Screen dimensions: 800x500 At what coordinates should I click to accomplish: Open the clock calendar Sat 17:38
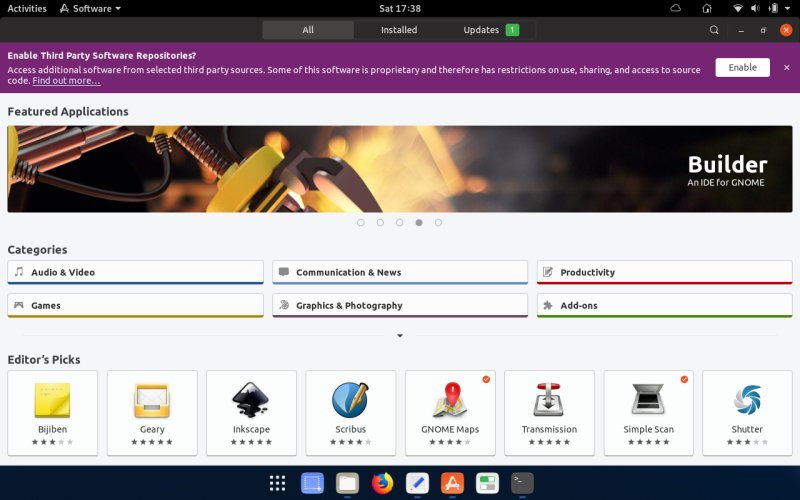tap(400, 8)
